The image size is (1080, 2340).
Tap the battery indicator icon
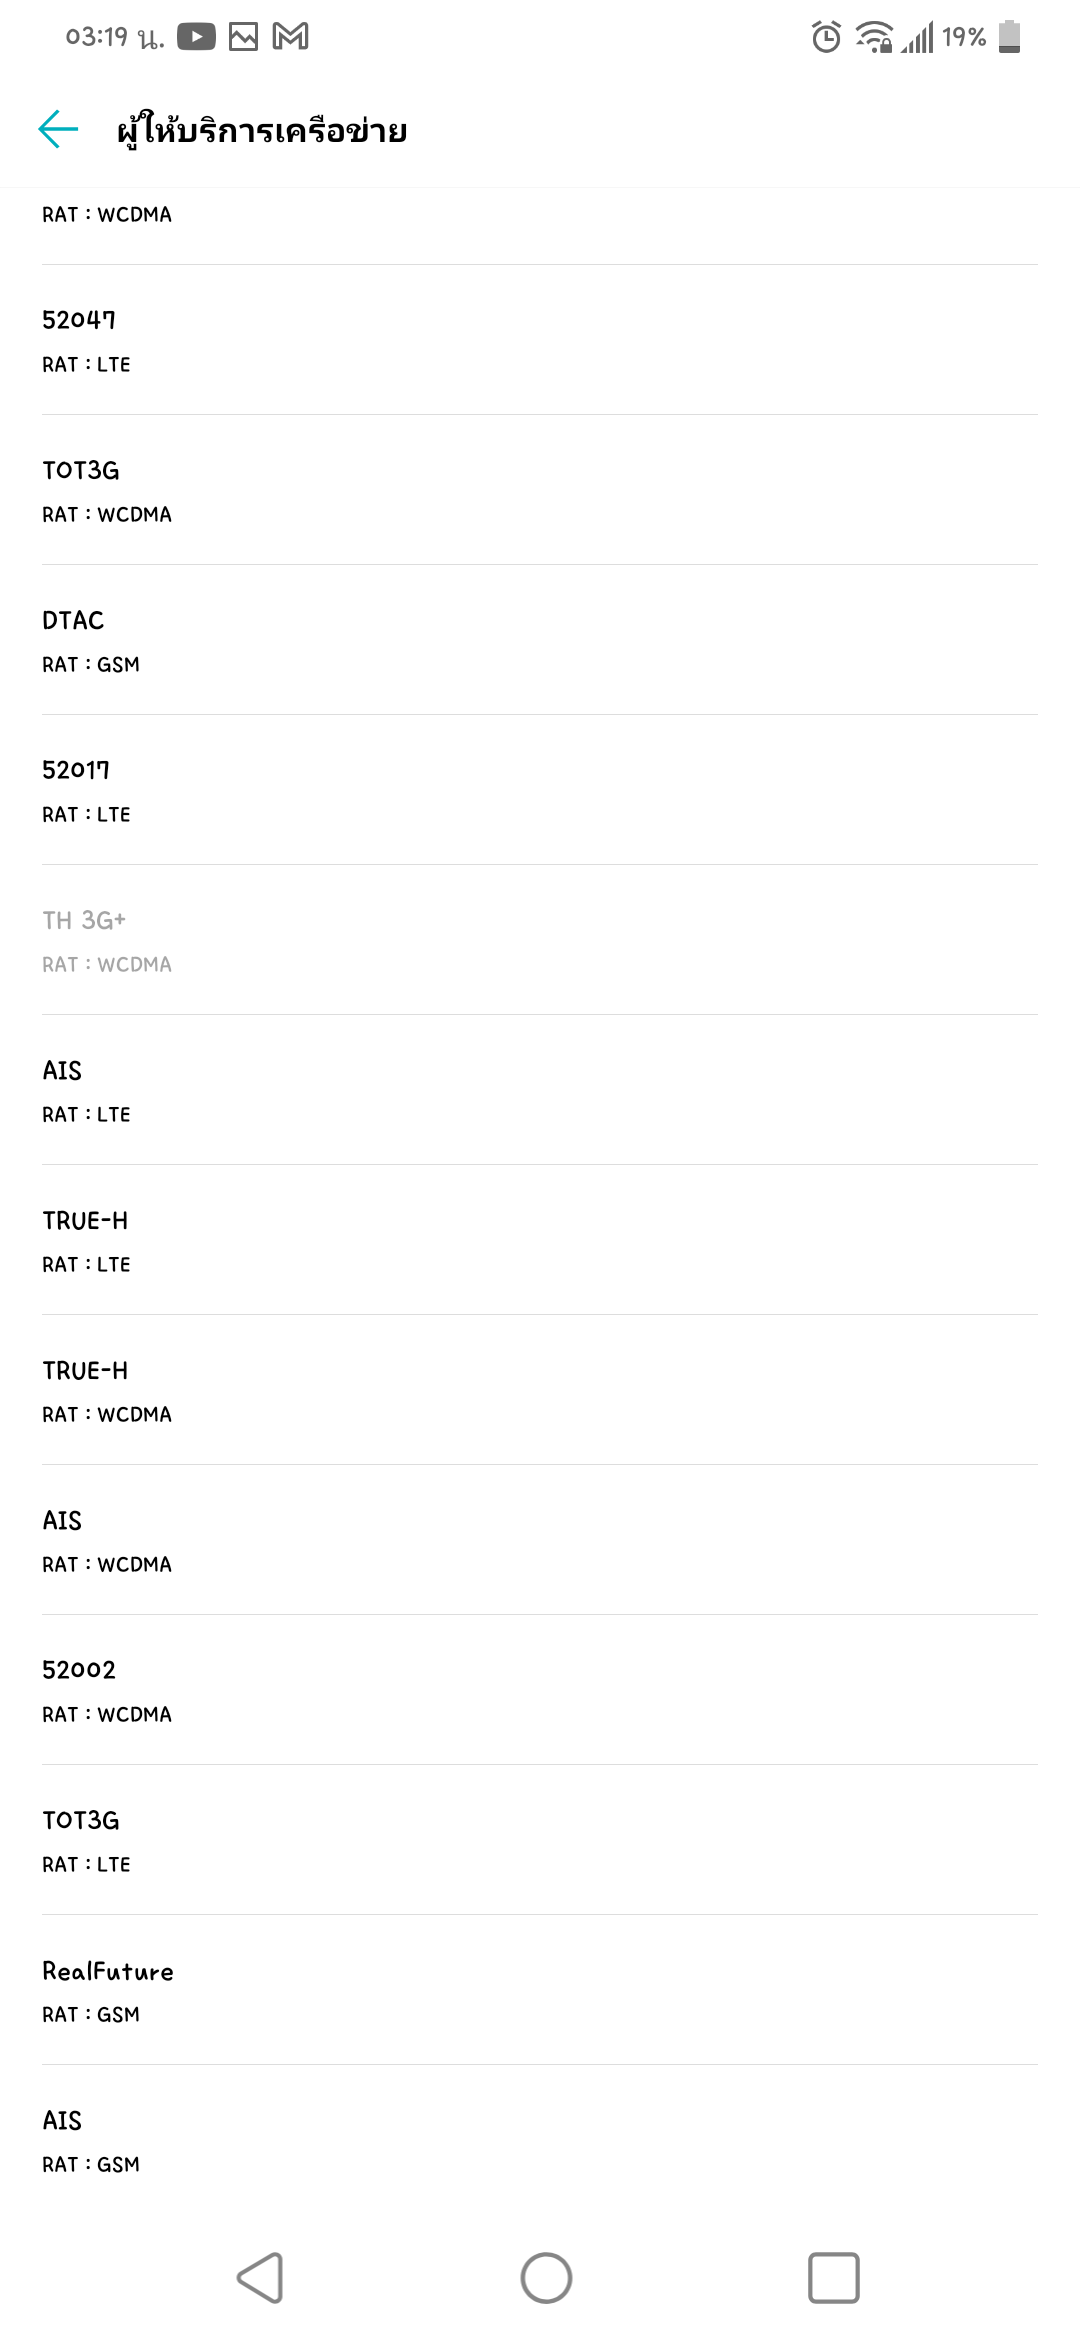point(1009,37)
